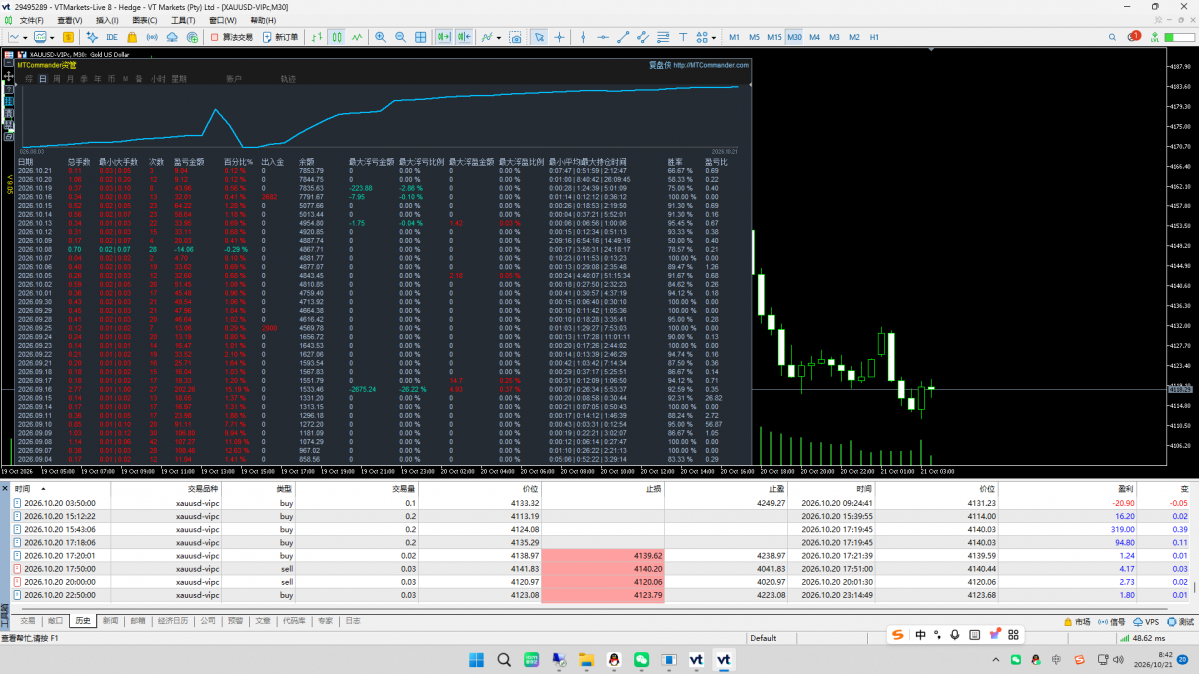
Task: Open the IDE MetaEditor button
Action: pos(112,37)
